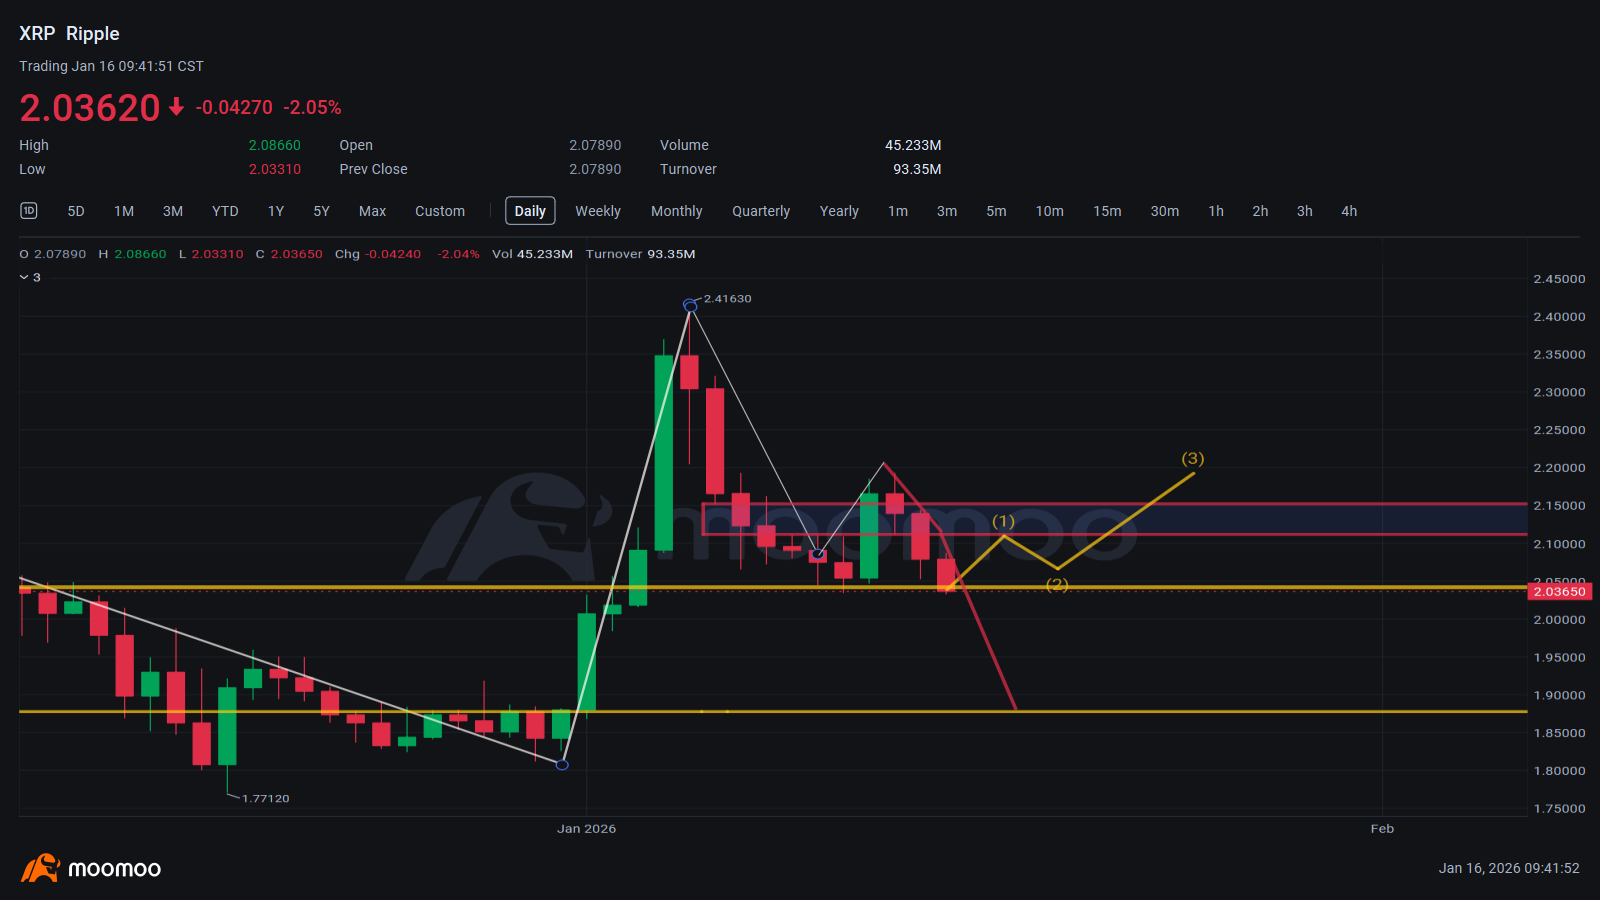Select the 4h timeframe
Viewport: 1600px width, 900px height.
click(1349, 211)
